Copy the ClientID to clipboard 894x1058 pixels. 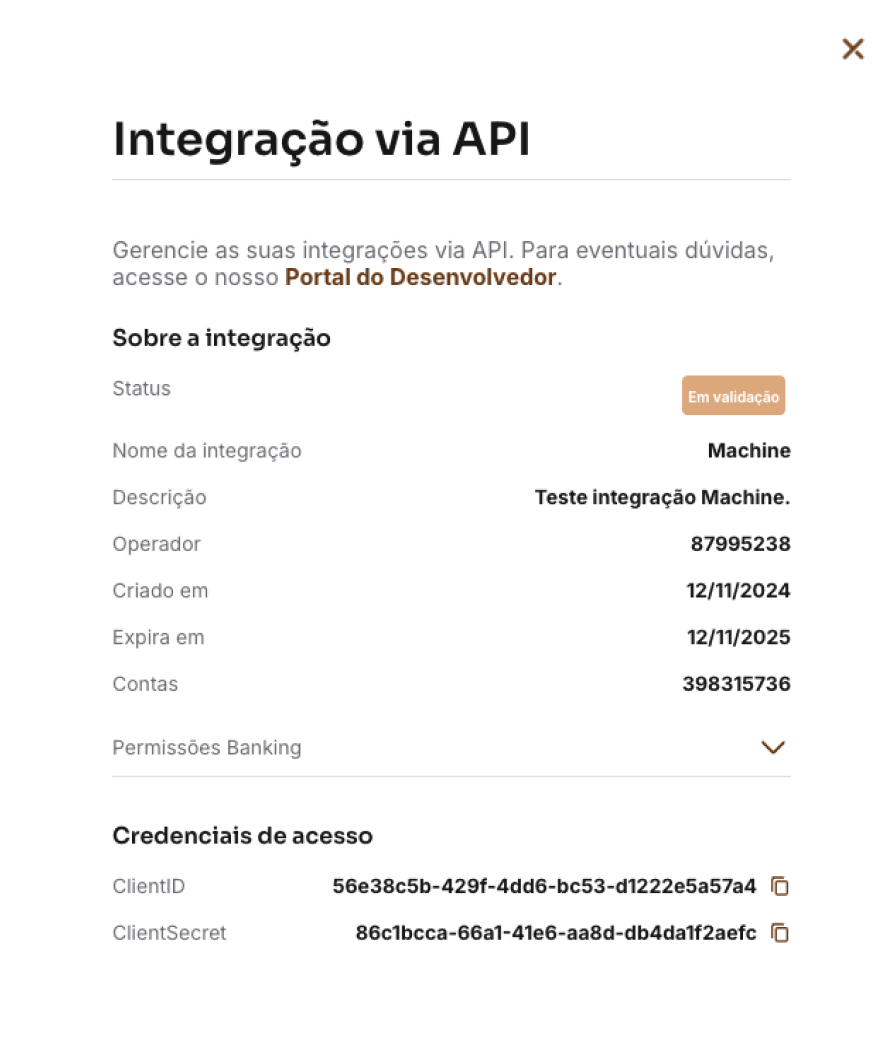coord(780,886)
